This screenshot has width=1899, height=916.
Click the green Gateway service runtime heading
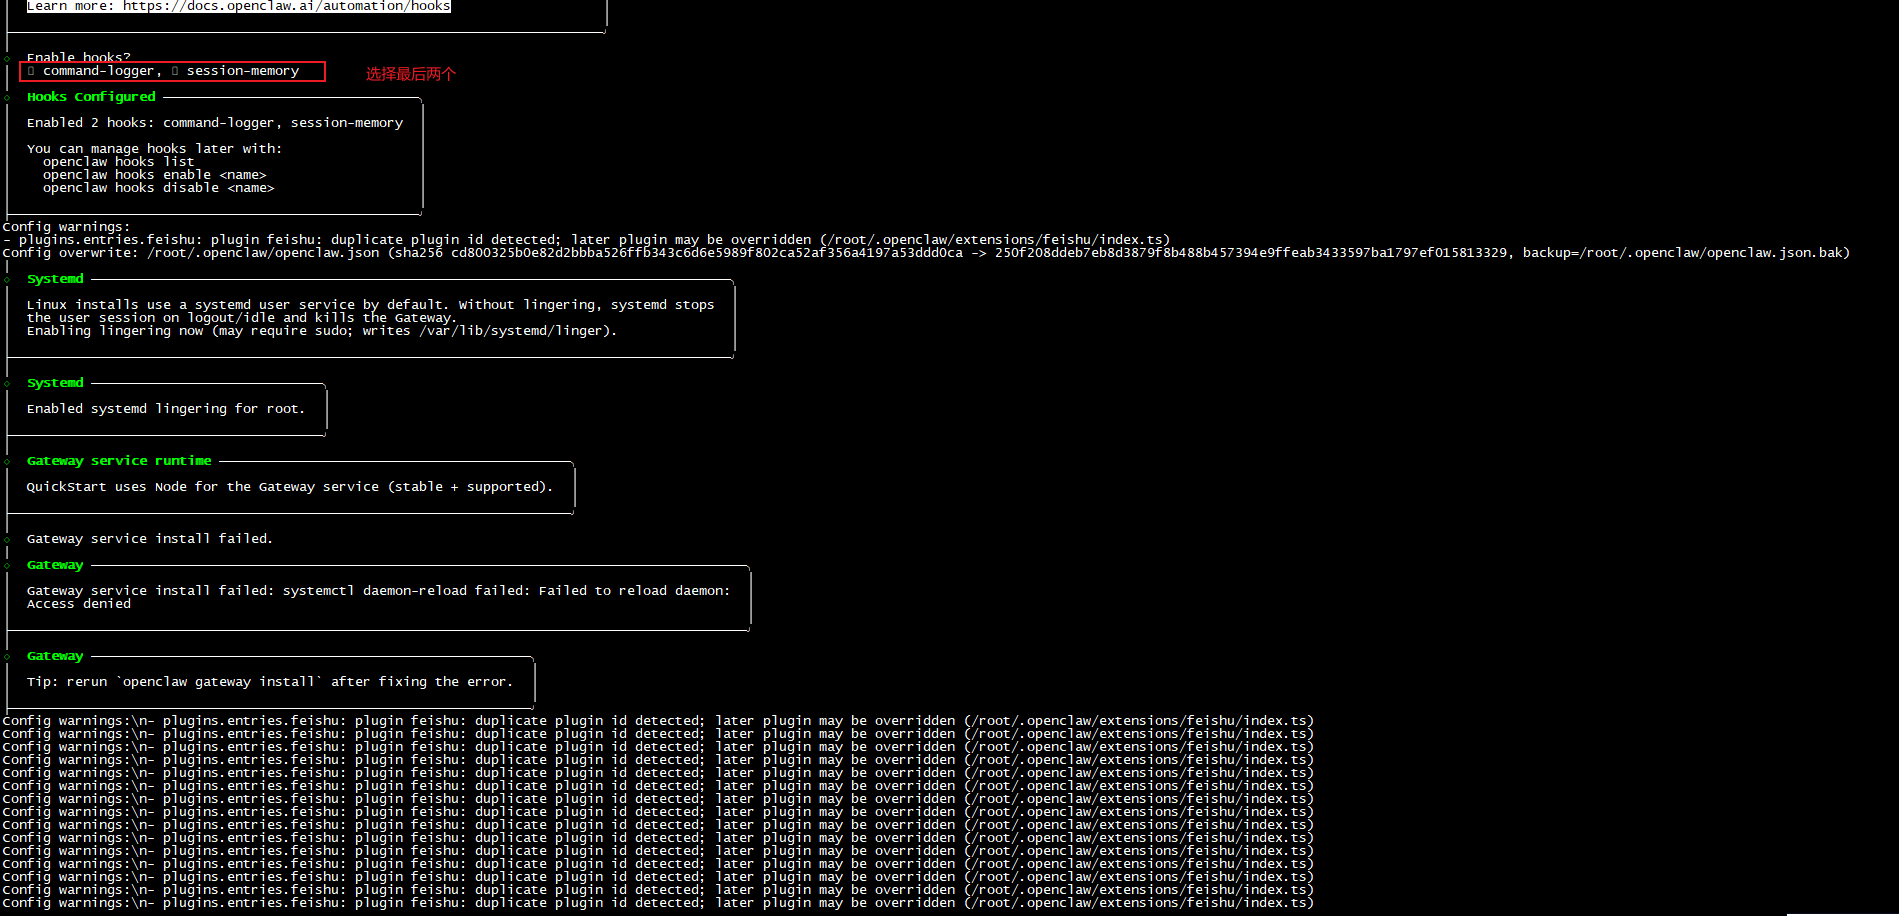[119, 461]
